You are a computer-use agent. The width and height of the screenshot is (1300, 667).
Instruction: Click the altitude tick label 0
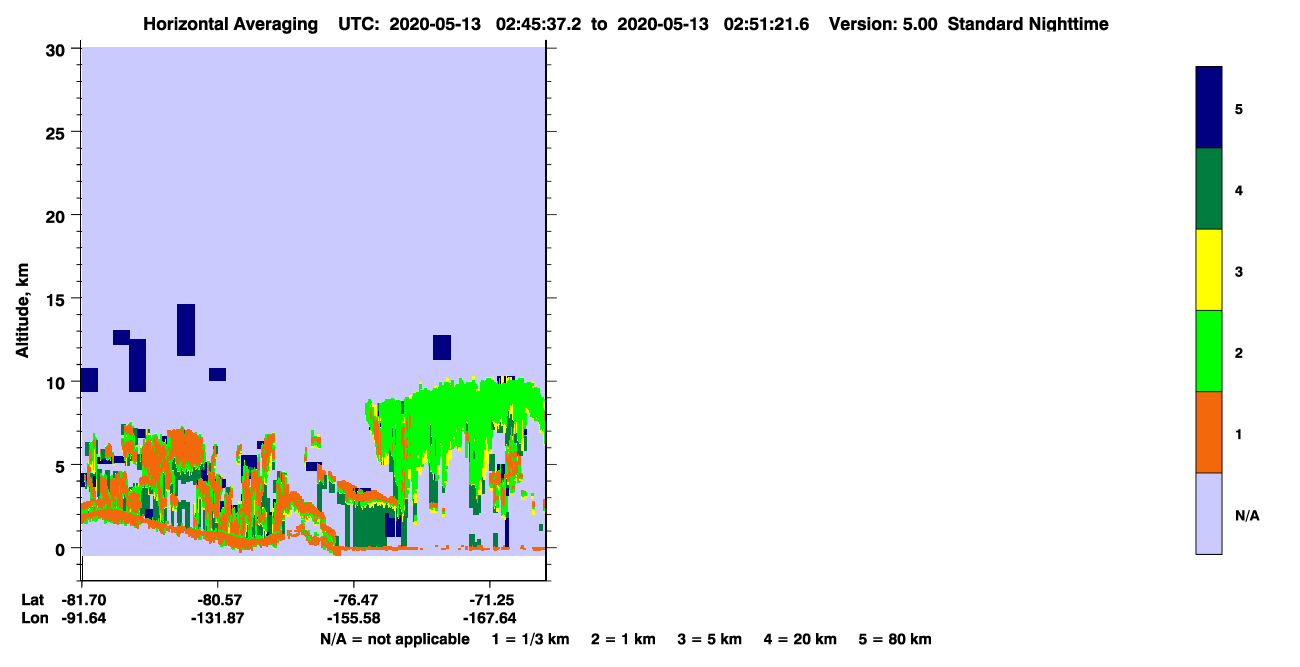pos(62,549)
